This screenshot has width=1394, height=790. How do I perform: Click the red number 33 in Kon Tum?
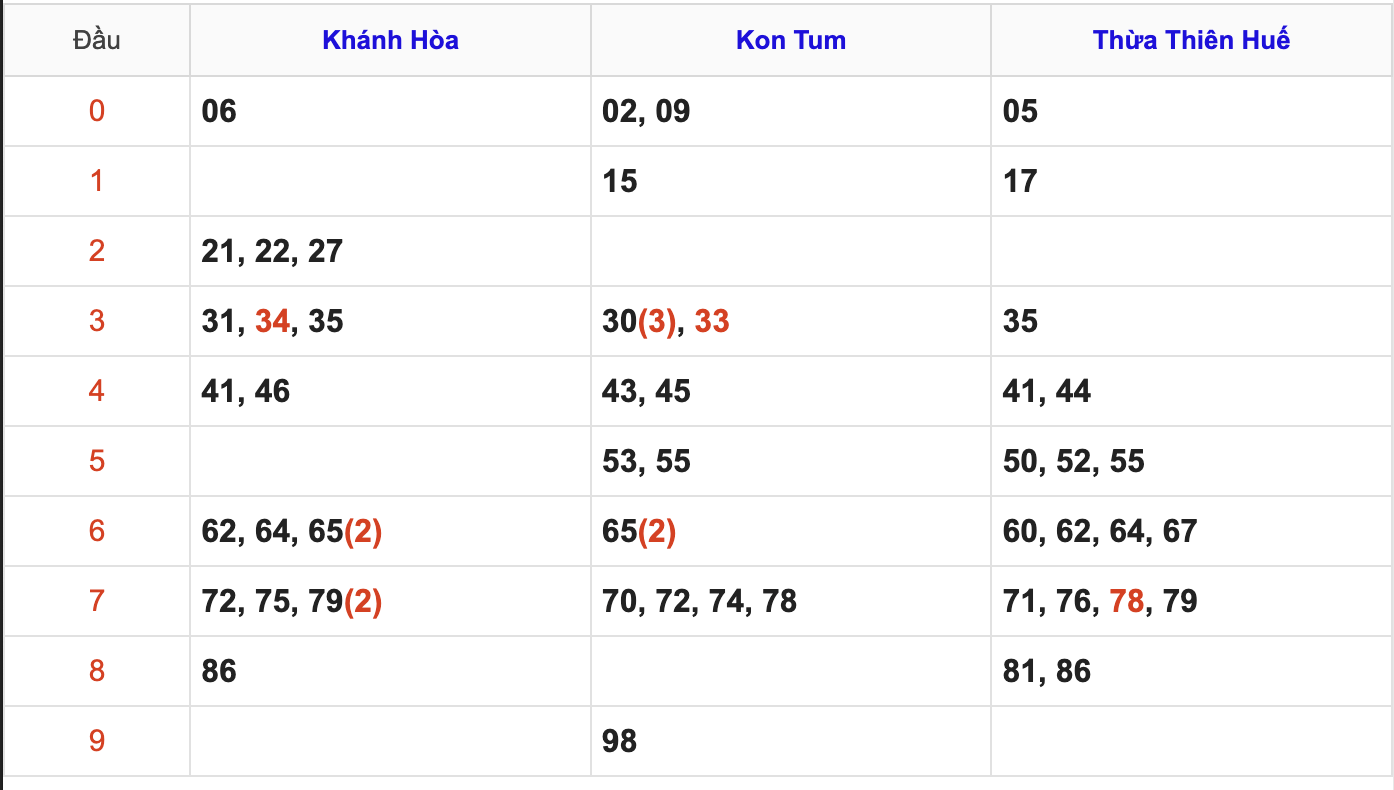[x=711, y=321]
